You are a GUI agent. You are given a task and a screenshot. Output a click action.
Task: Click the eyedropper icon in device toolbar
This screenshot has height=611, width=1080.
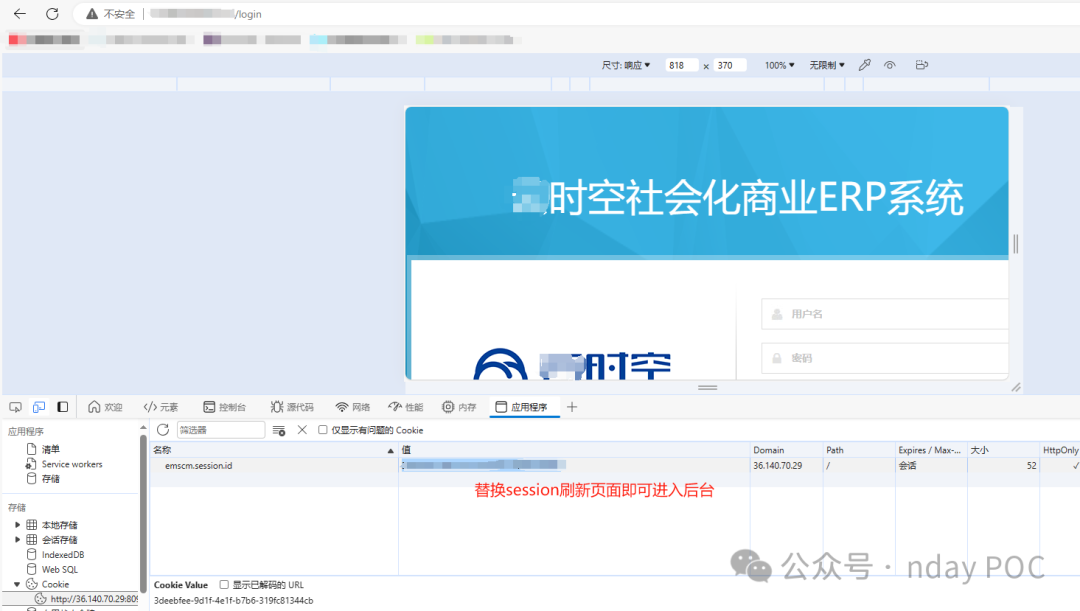click(x=864, y=65)
